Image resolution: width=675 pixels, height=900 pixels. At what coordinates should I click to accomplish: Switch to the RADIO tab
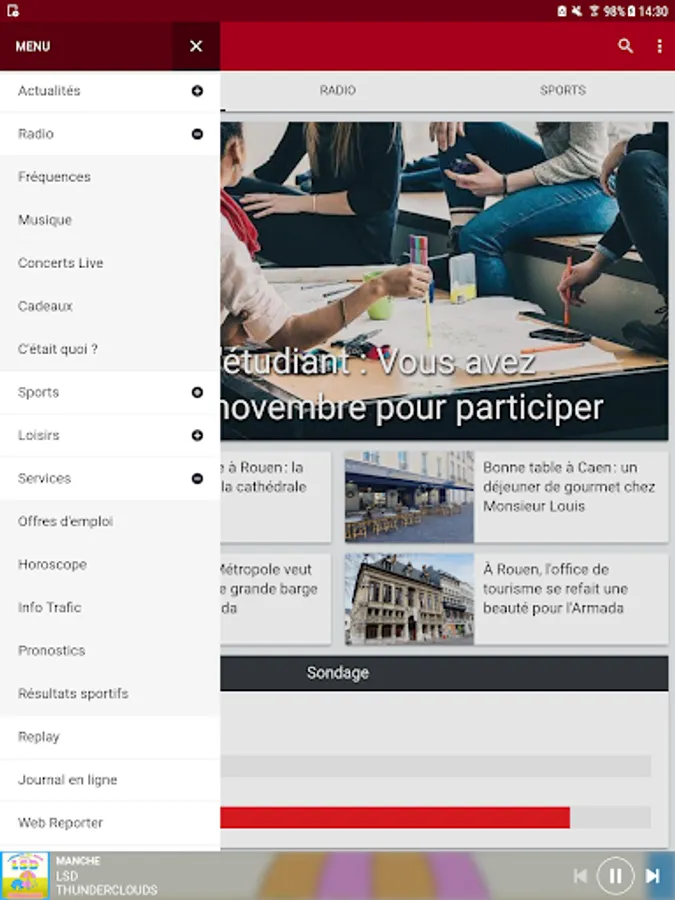pos(338,90)
